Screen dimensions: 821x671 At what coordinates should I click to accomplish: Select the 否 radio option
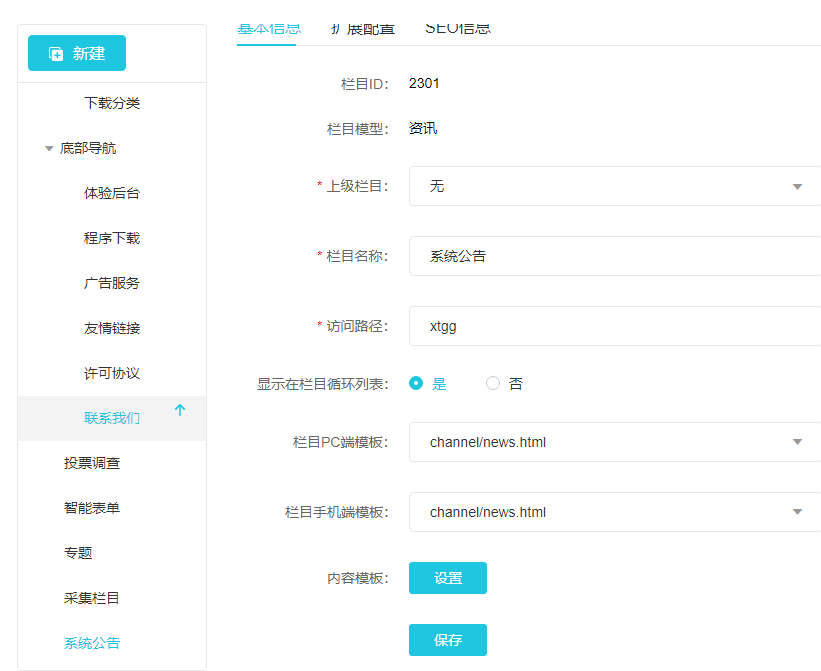point(493,383)
